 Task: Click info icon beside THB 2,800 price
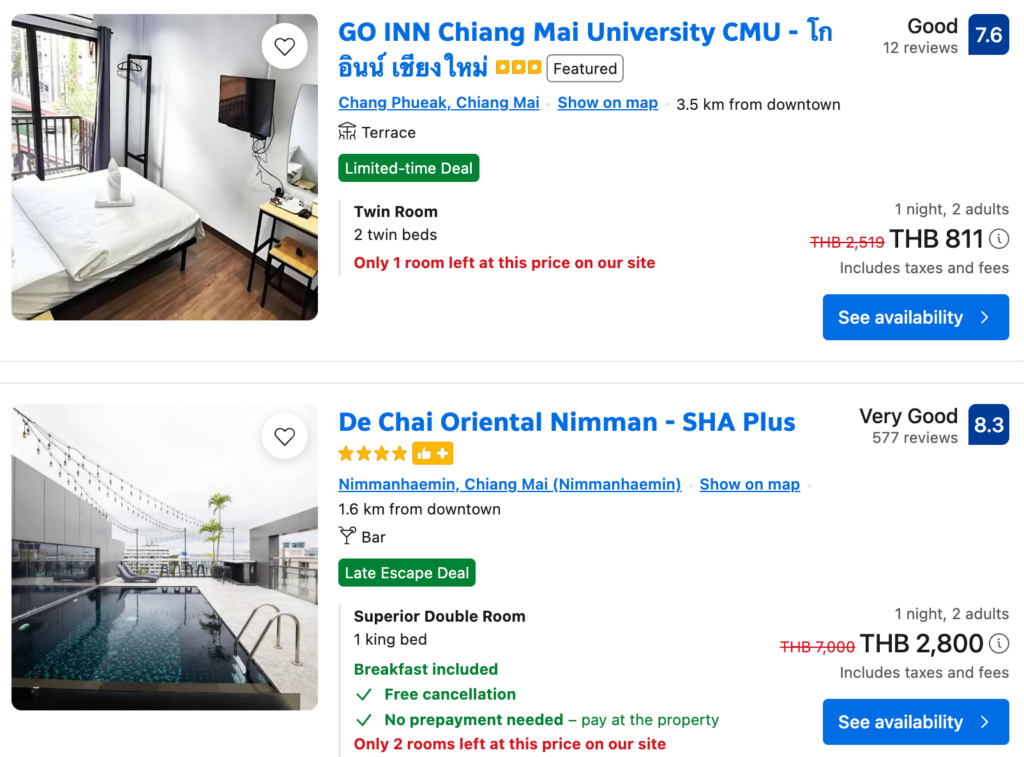coord(999,643)
